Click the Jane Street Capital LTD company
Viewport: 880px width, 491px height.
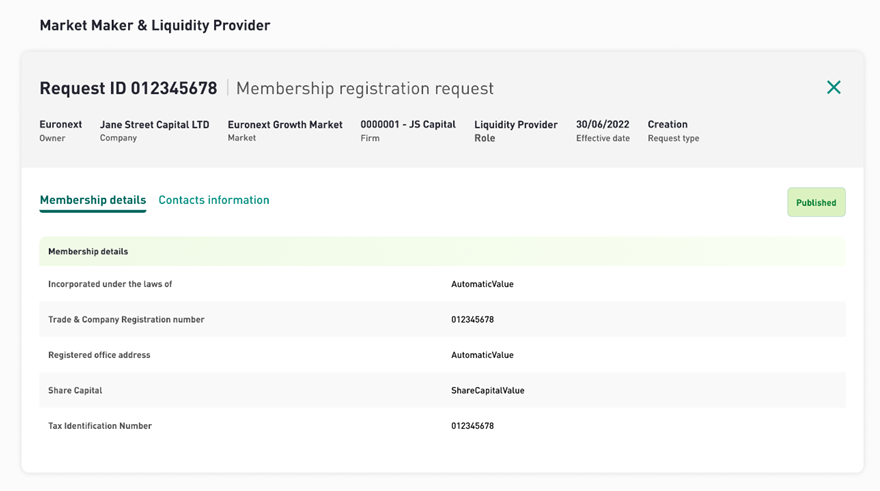pos(155,125)
